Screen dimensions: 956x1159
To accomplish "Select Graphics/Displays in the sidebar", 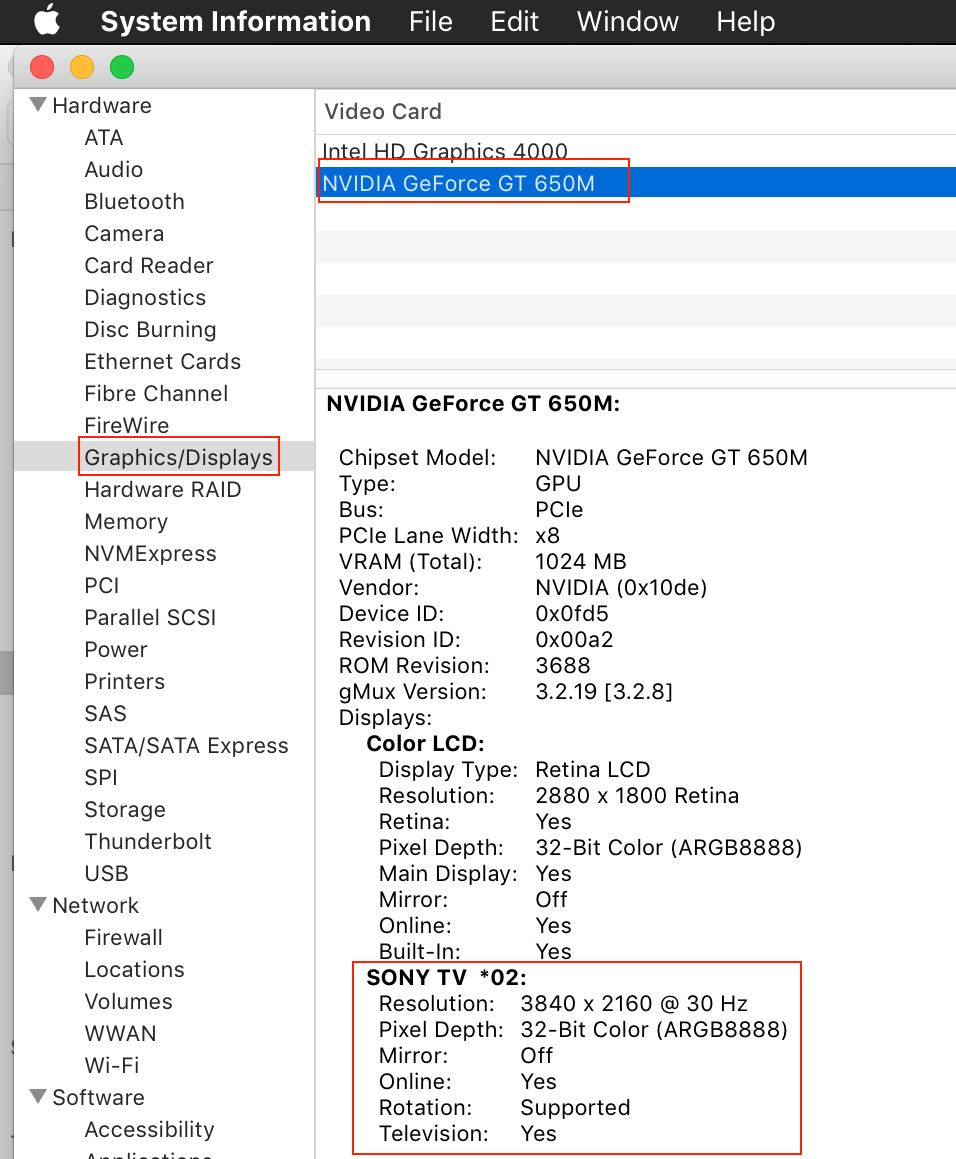I will [178, 457].
